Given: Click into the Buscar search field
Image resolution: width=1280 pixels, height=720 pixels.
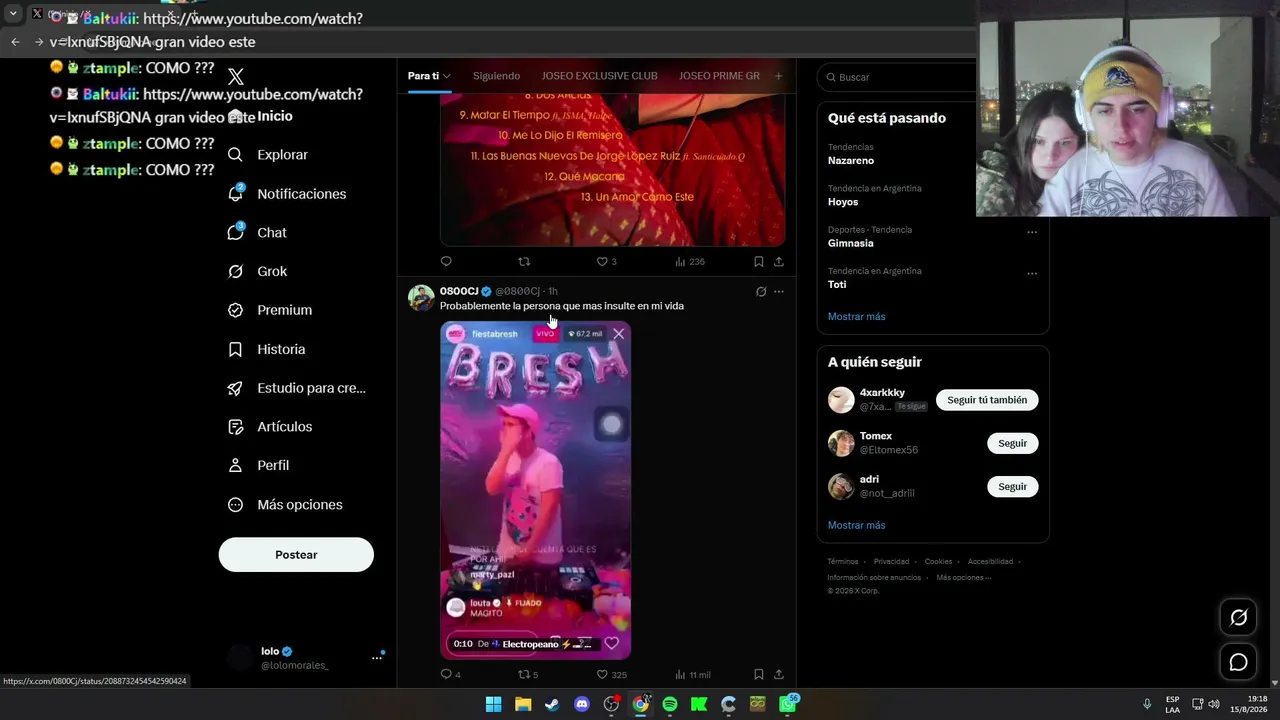Looking at the screenshot, I should [x=896, y=77].
